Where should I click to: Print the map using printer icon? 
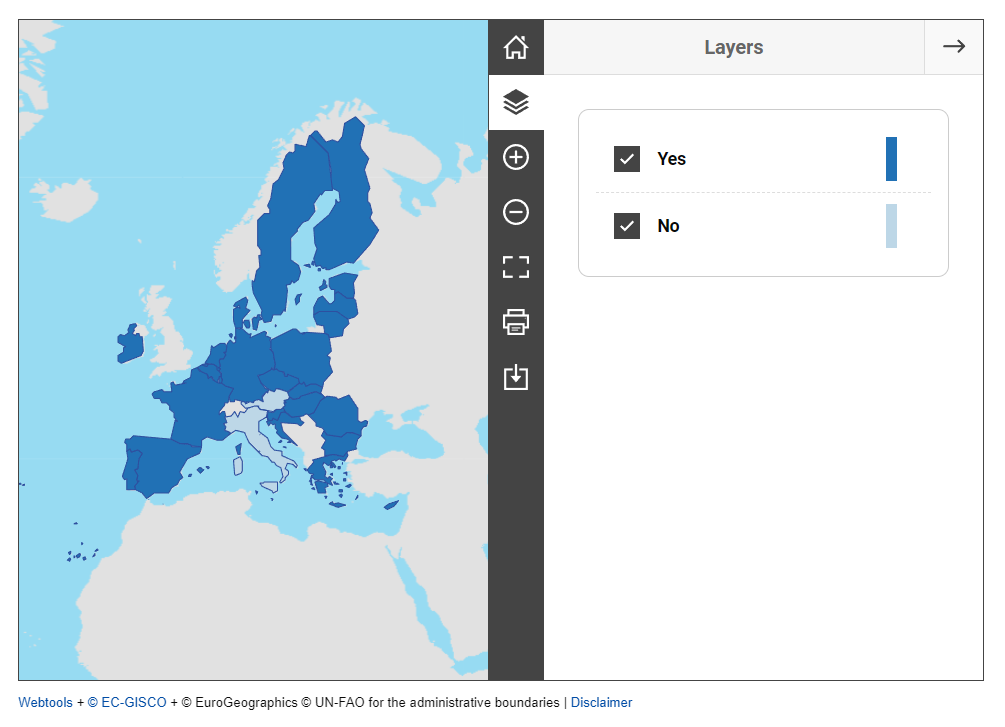516,322
